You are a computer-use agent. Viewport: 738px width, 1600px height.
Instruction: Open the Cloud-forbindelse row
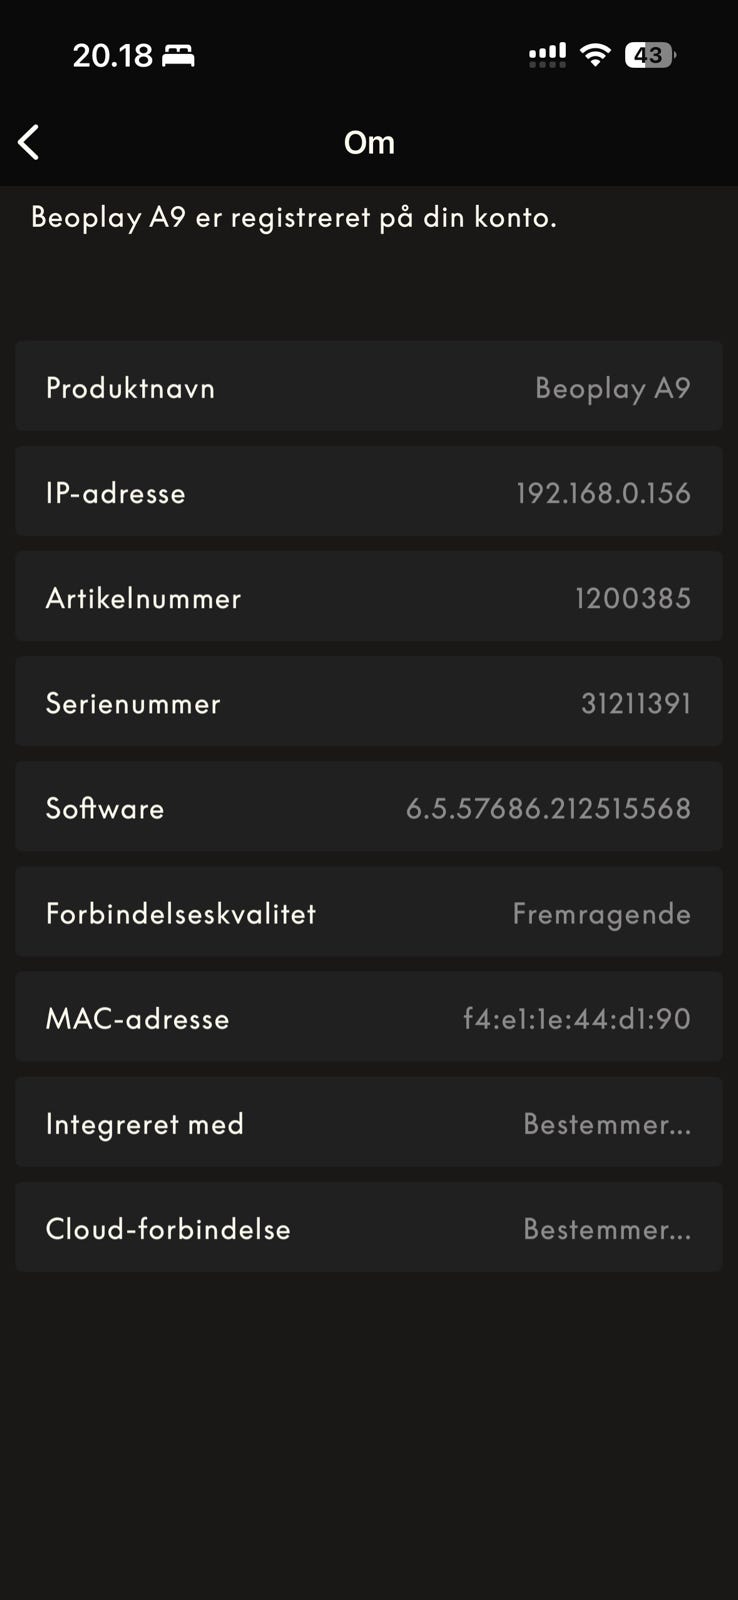[x=368, y=1227]
